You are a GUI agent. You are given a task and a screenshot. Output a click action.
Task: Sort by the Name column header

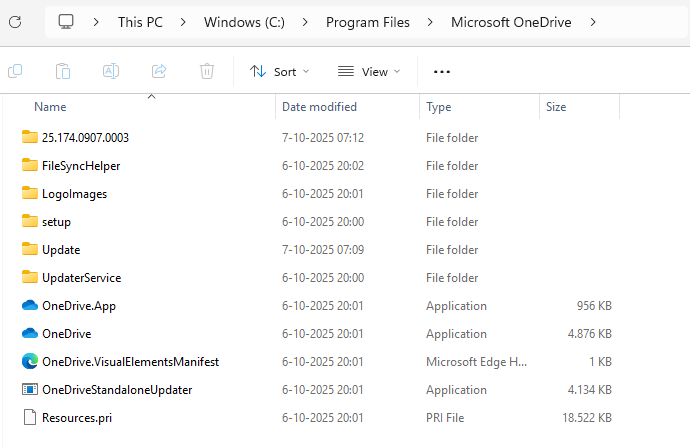tap(50, 107)
